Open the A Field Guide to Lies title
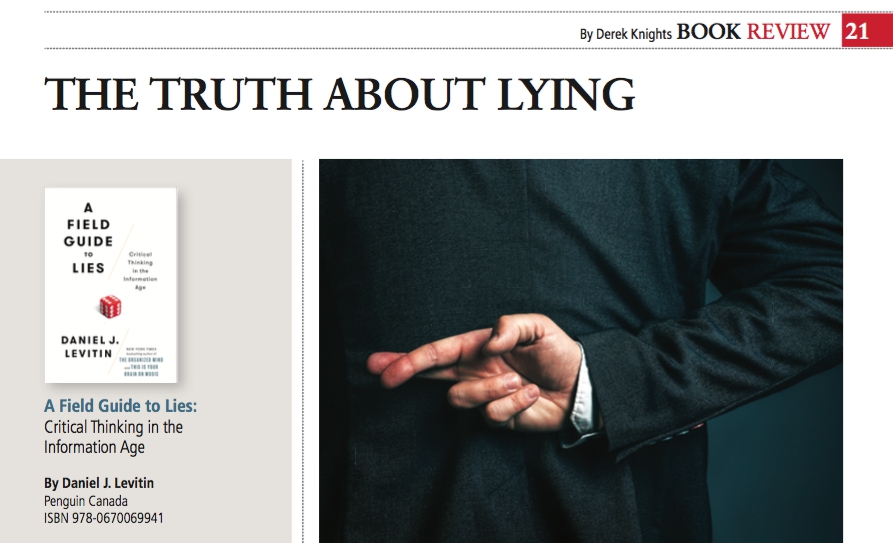 pyautogui.click(x=121, y=406)
